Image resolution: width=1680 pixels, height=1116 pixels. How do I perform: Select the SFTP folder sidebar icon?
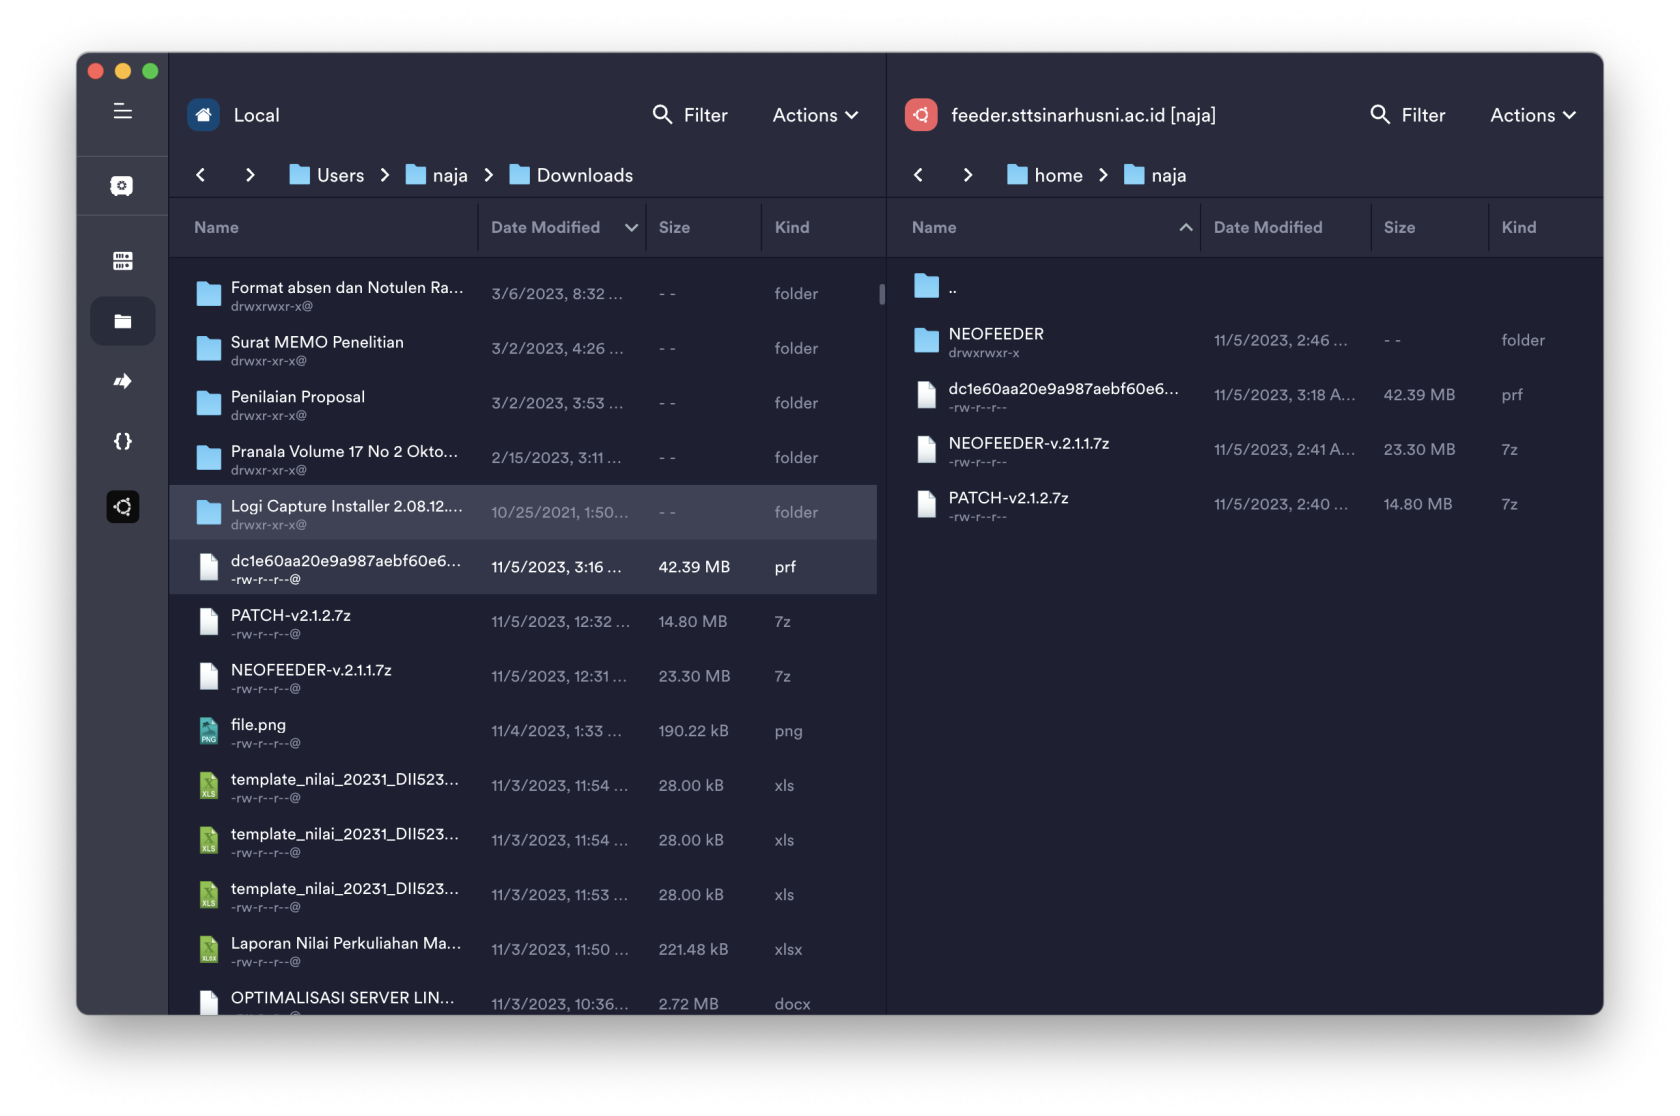click(122, 321)
